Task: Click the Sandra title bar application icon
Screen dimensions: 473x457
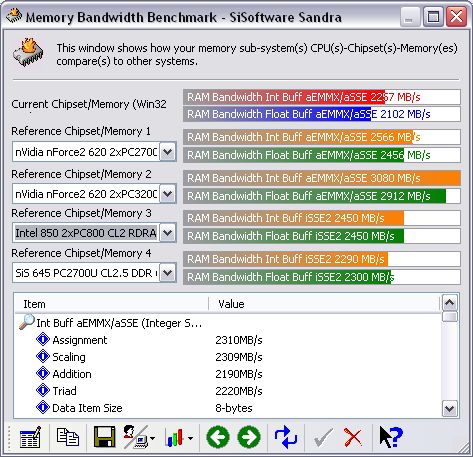Action: coord(14,16)
